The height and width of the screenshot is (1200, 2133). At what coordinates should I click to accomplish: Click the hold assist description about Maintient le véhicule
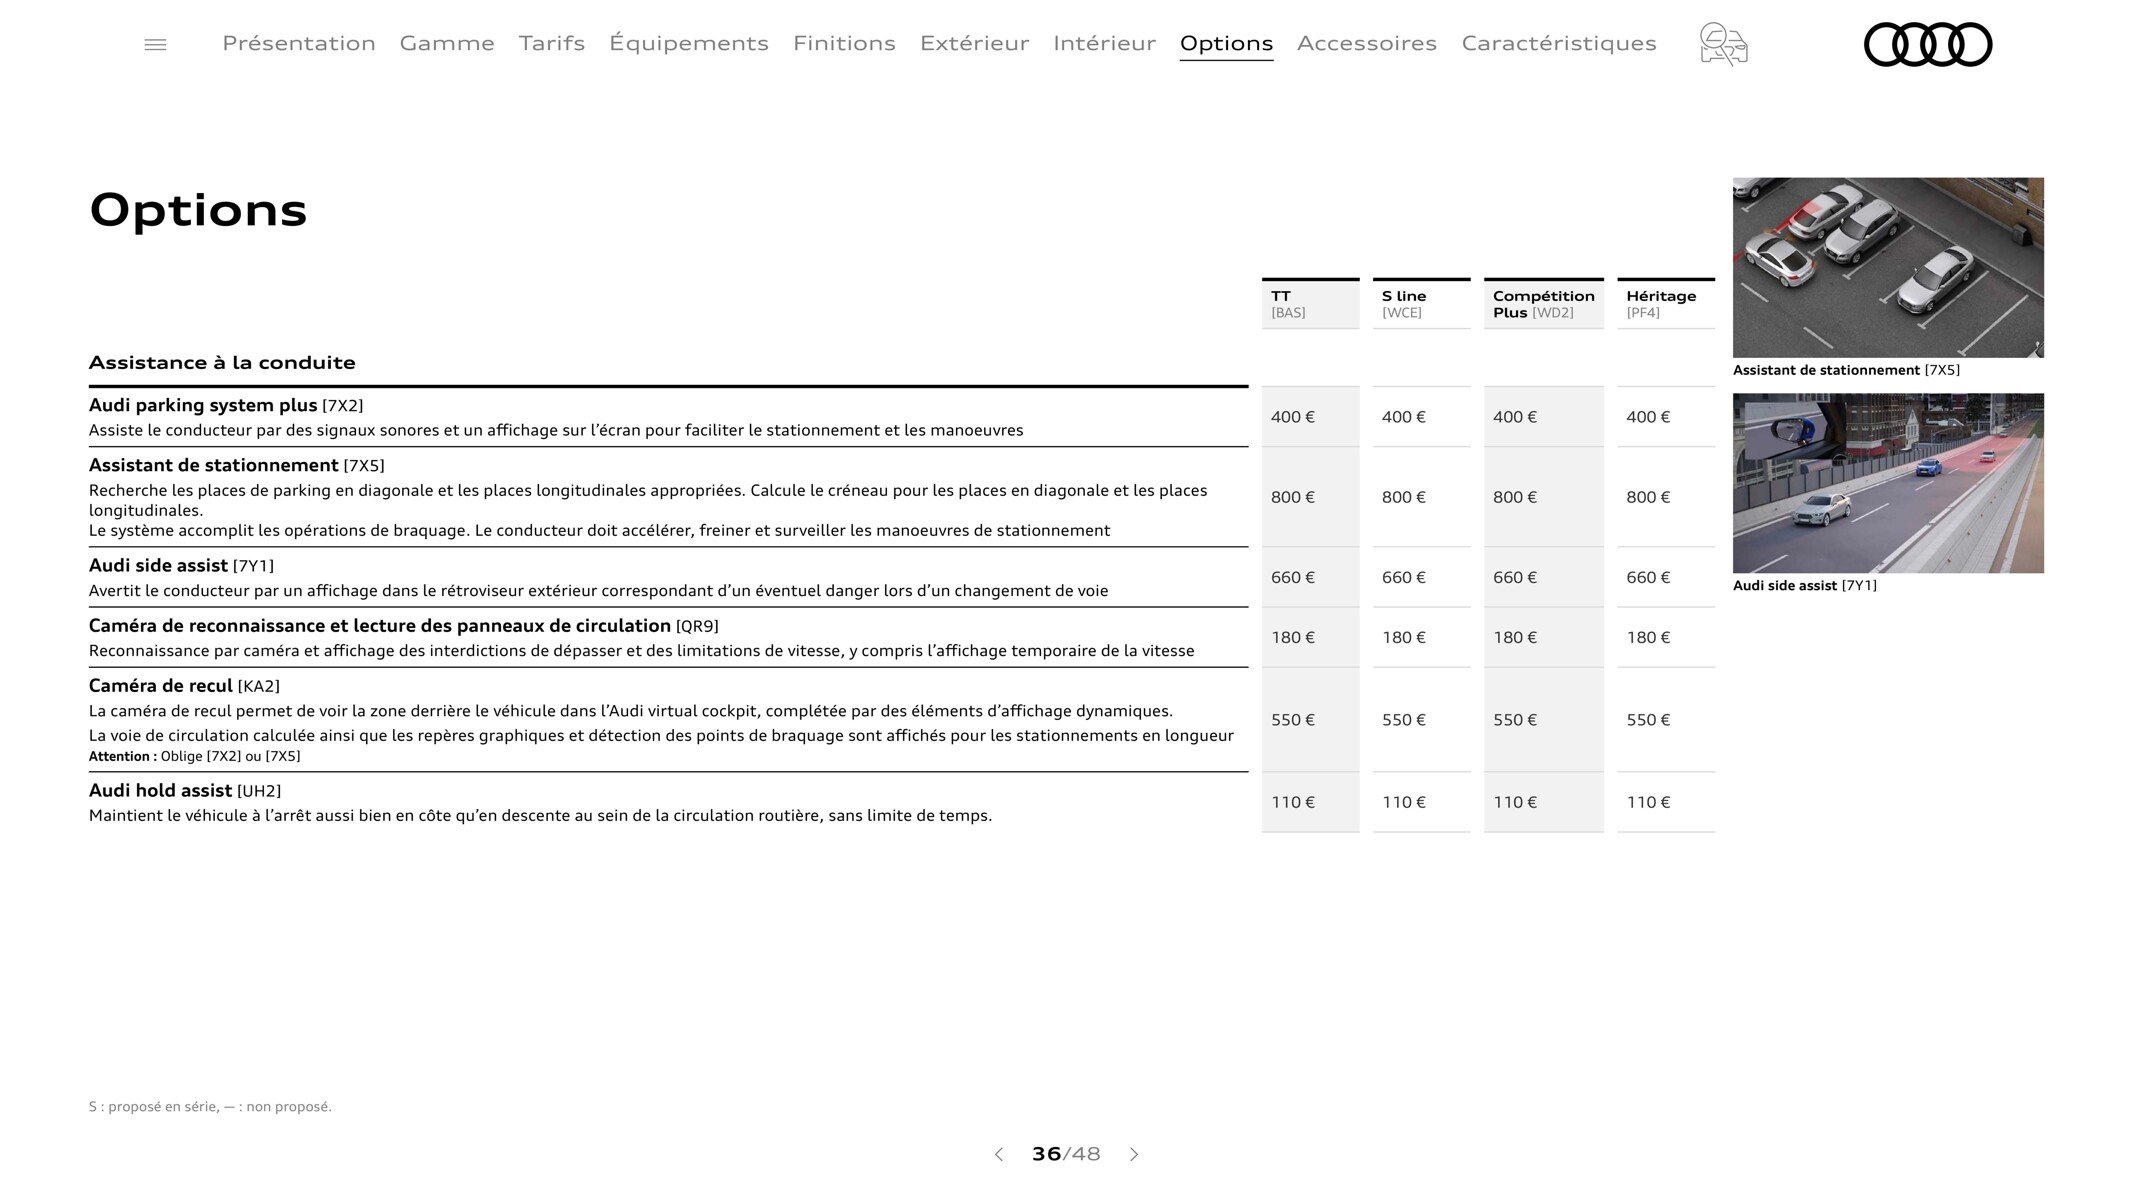pyautogui.click(x=540, y=816)
